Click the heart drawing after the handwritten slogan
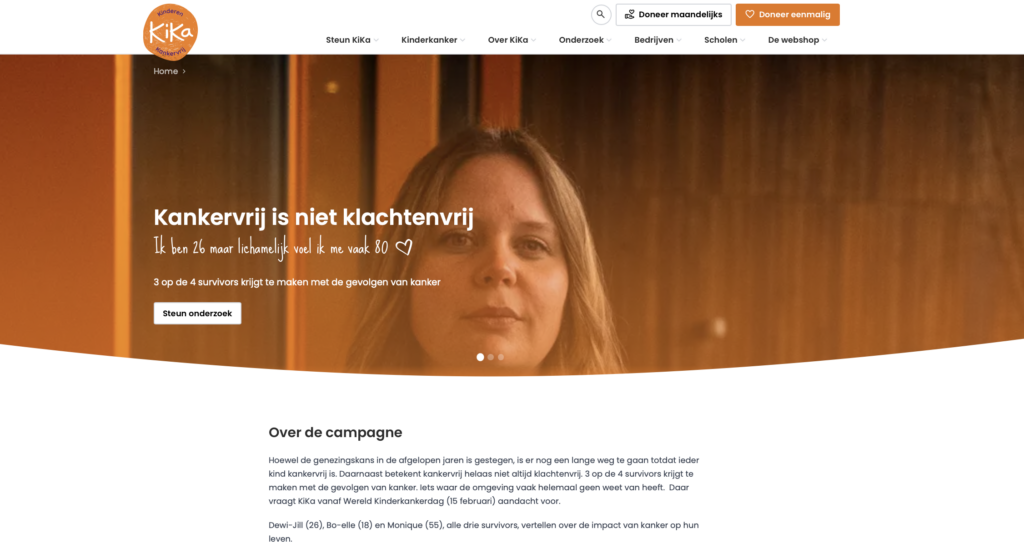 (404, 248)
